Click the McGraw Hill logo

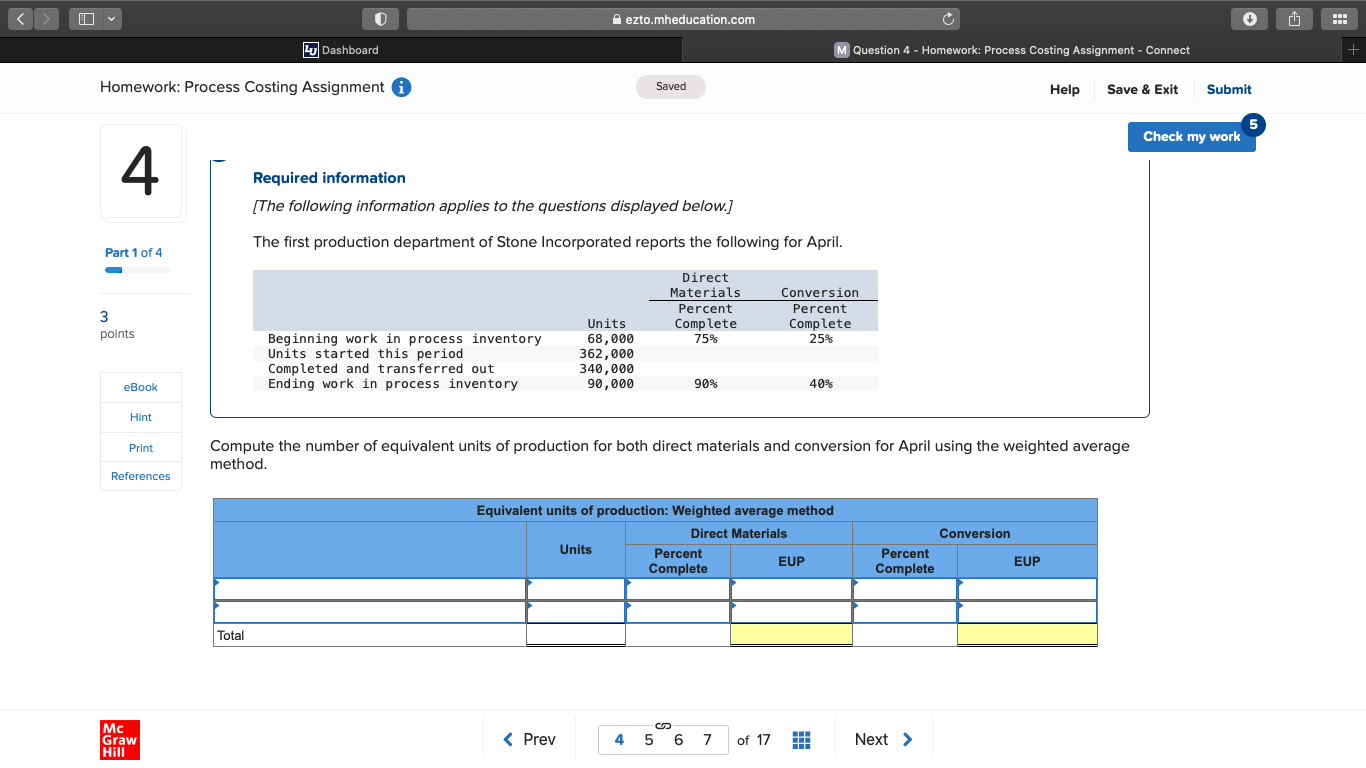pyautogui.click(x=119, y=740)
